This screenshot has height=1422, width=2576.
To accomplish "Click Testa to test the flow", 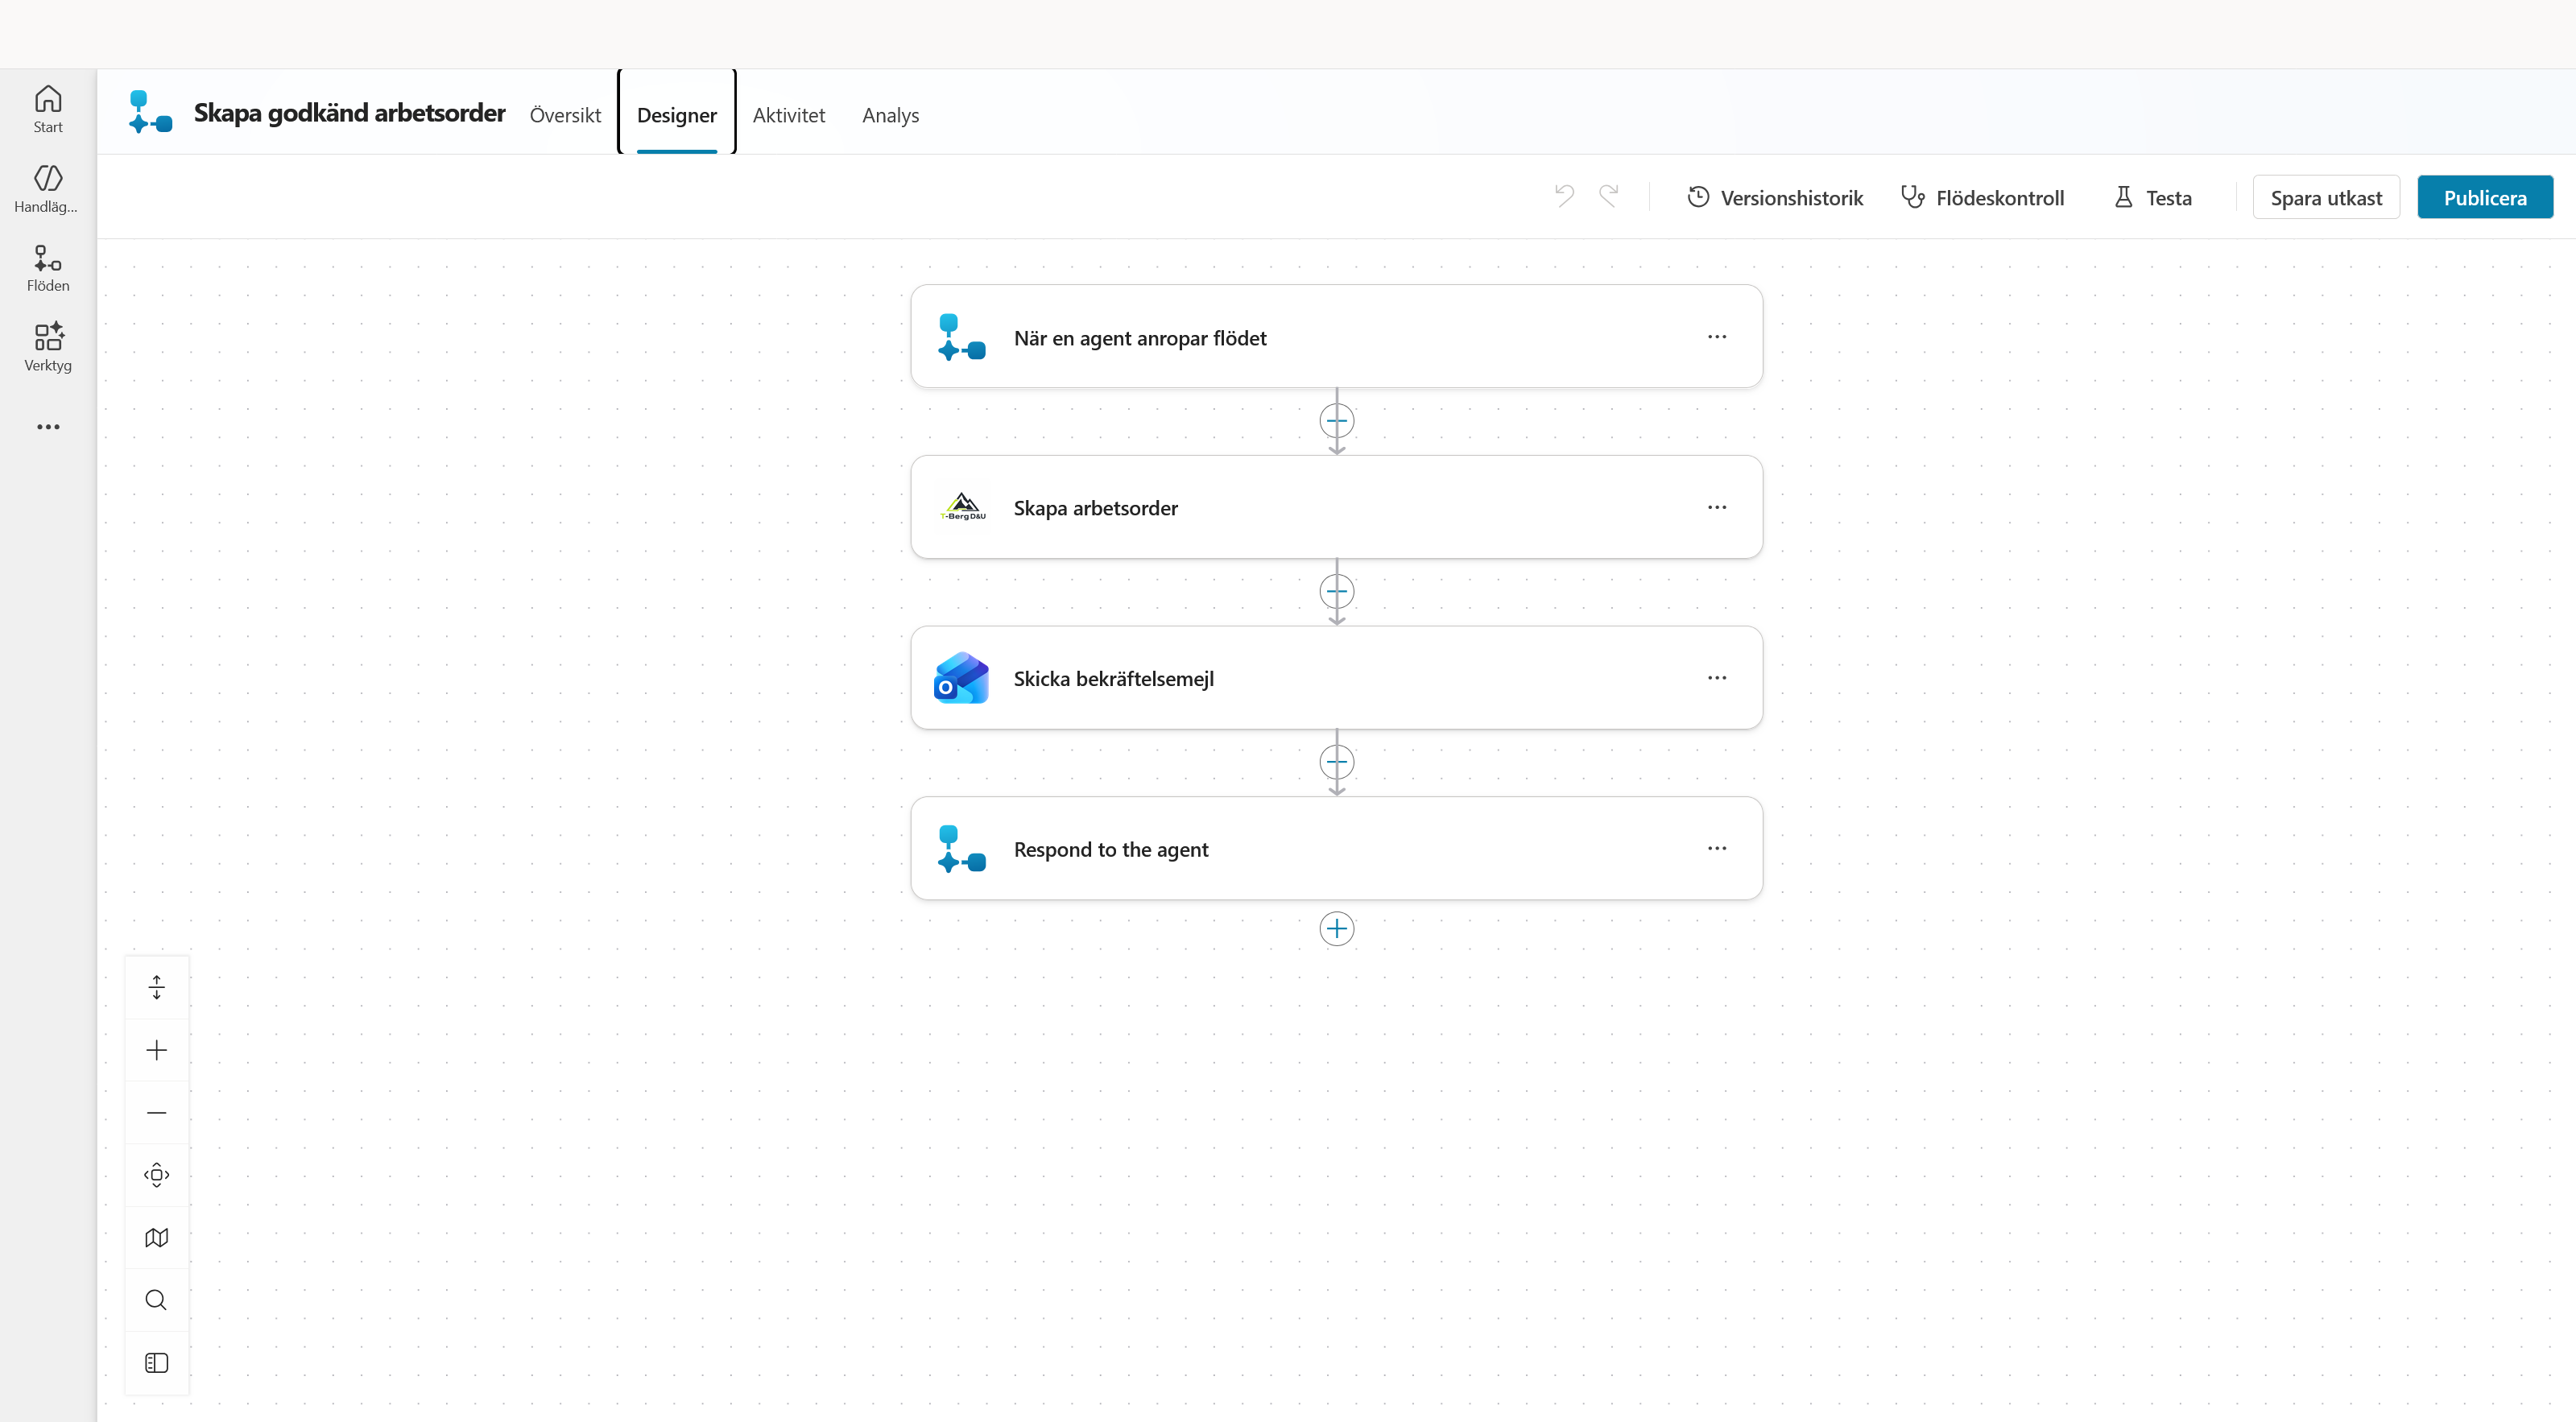I will coord(2153,197).
